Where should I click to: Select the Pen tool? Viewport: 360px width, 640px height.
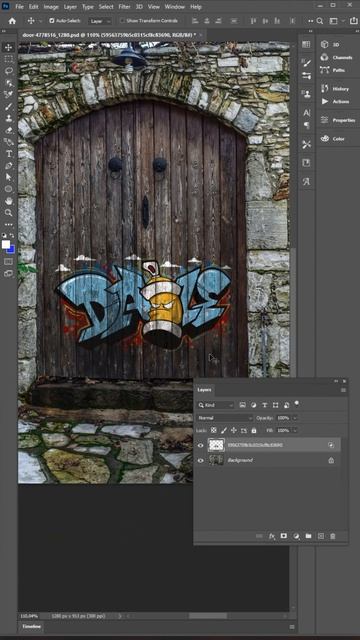8,166
